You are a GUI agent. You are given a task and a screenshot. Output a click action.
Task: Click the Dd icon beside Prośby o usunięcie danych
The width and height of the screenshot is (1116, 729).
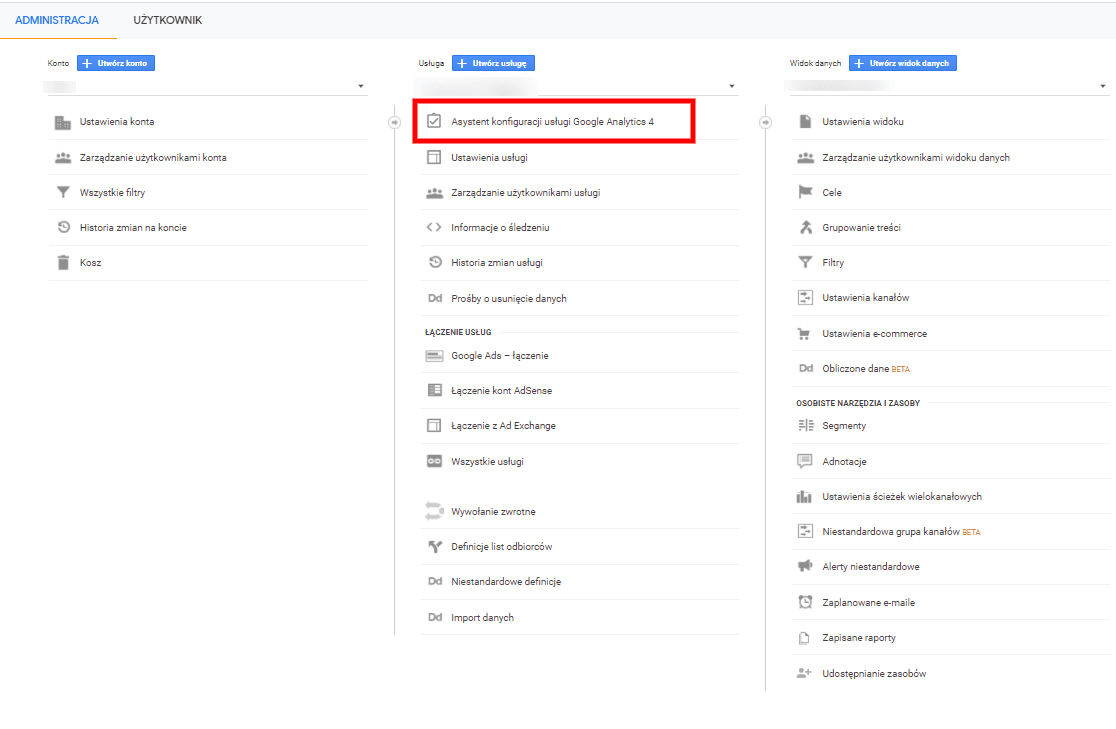pos(435,298)
